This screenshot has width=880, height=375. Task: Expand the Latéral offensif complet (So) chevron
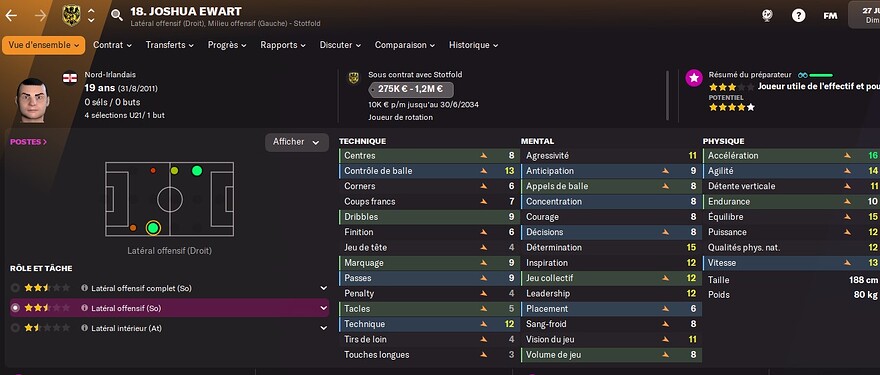tap(323, 288)
